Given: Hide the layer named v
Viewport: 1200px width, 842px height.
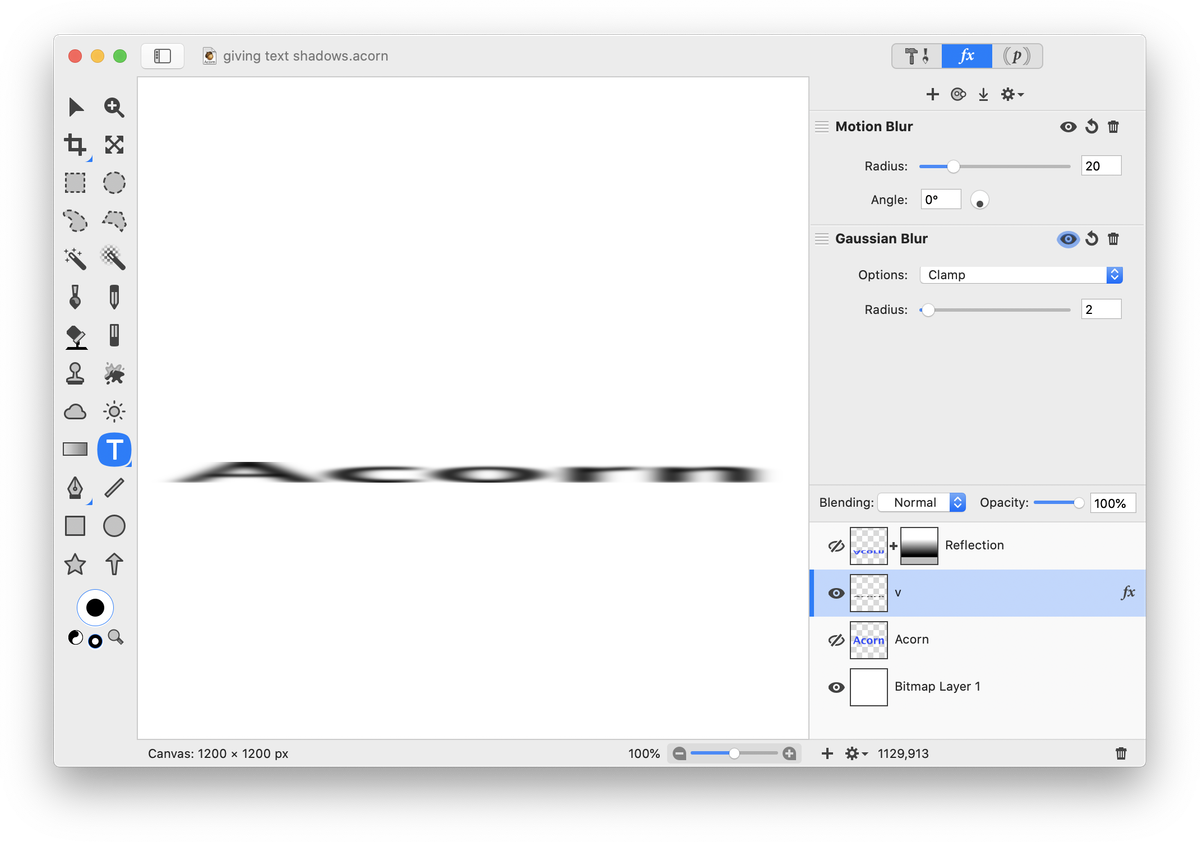Looking at the screenshot, I should [837, 593].
